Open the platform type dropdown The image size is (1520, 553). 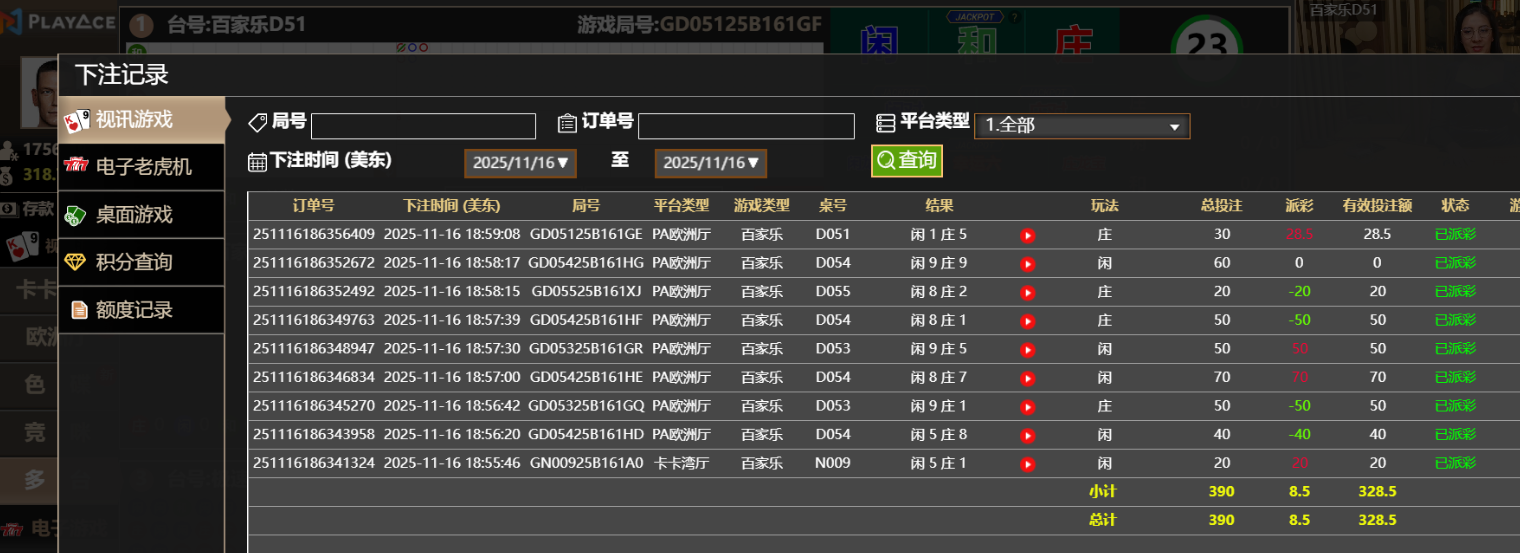pos(1082,126)
